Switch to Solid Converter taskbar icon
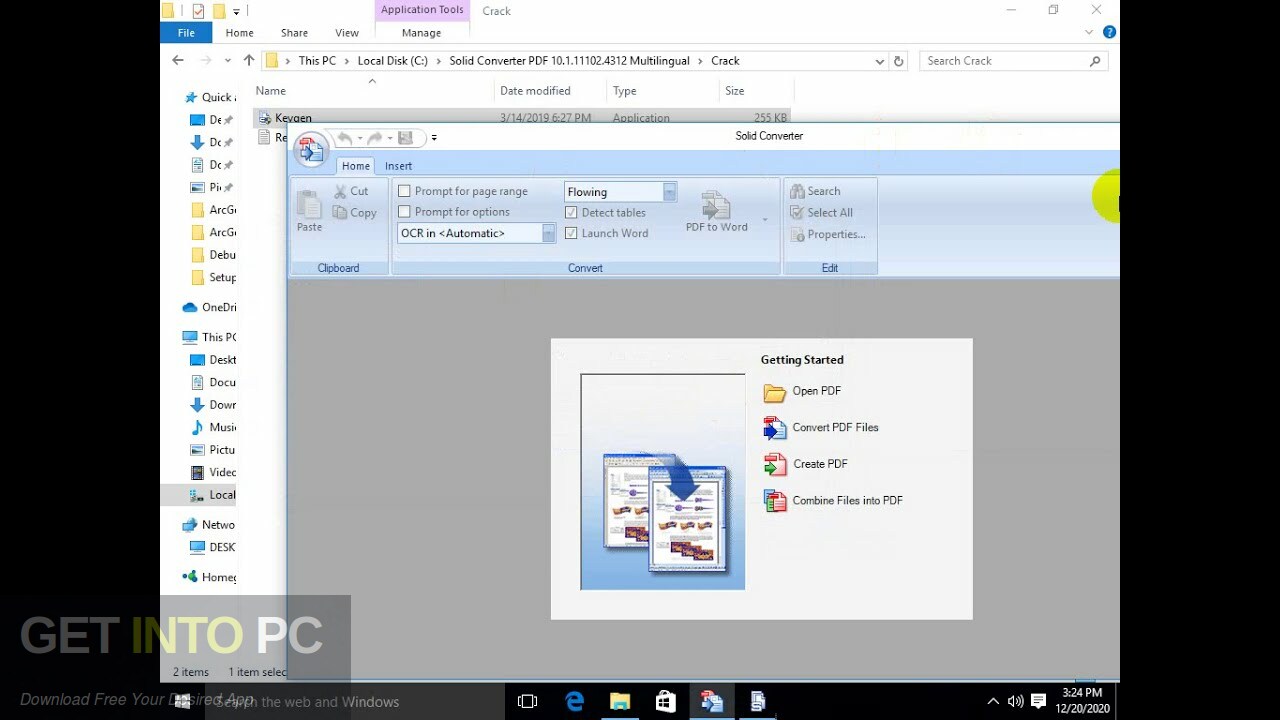 point(711,701)
